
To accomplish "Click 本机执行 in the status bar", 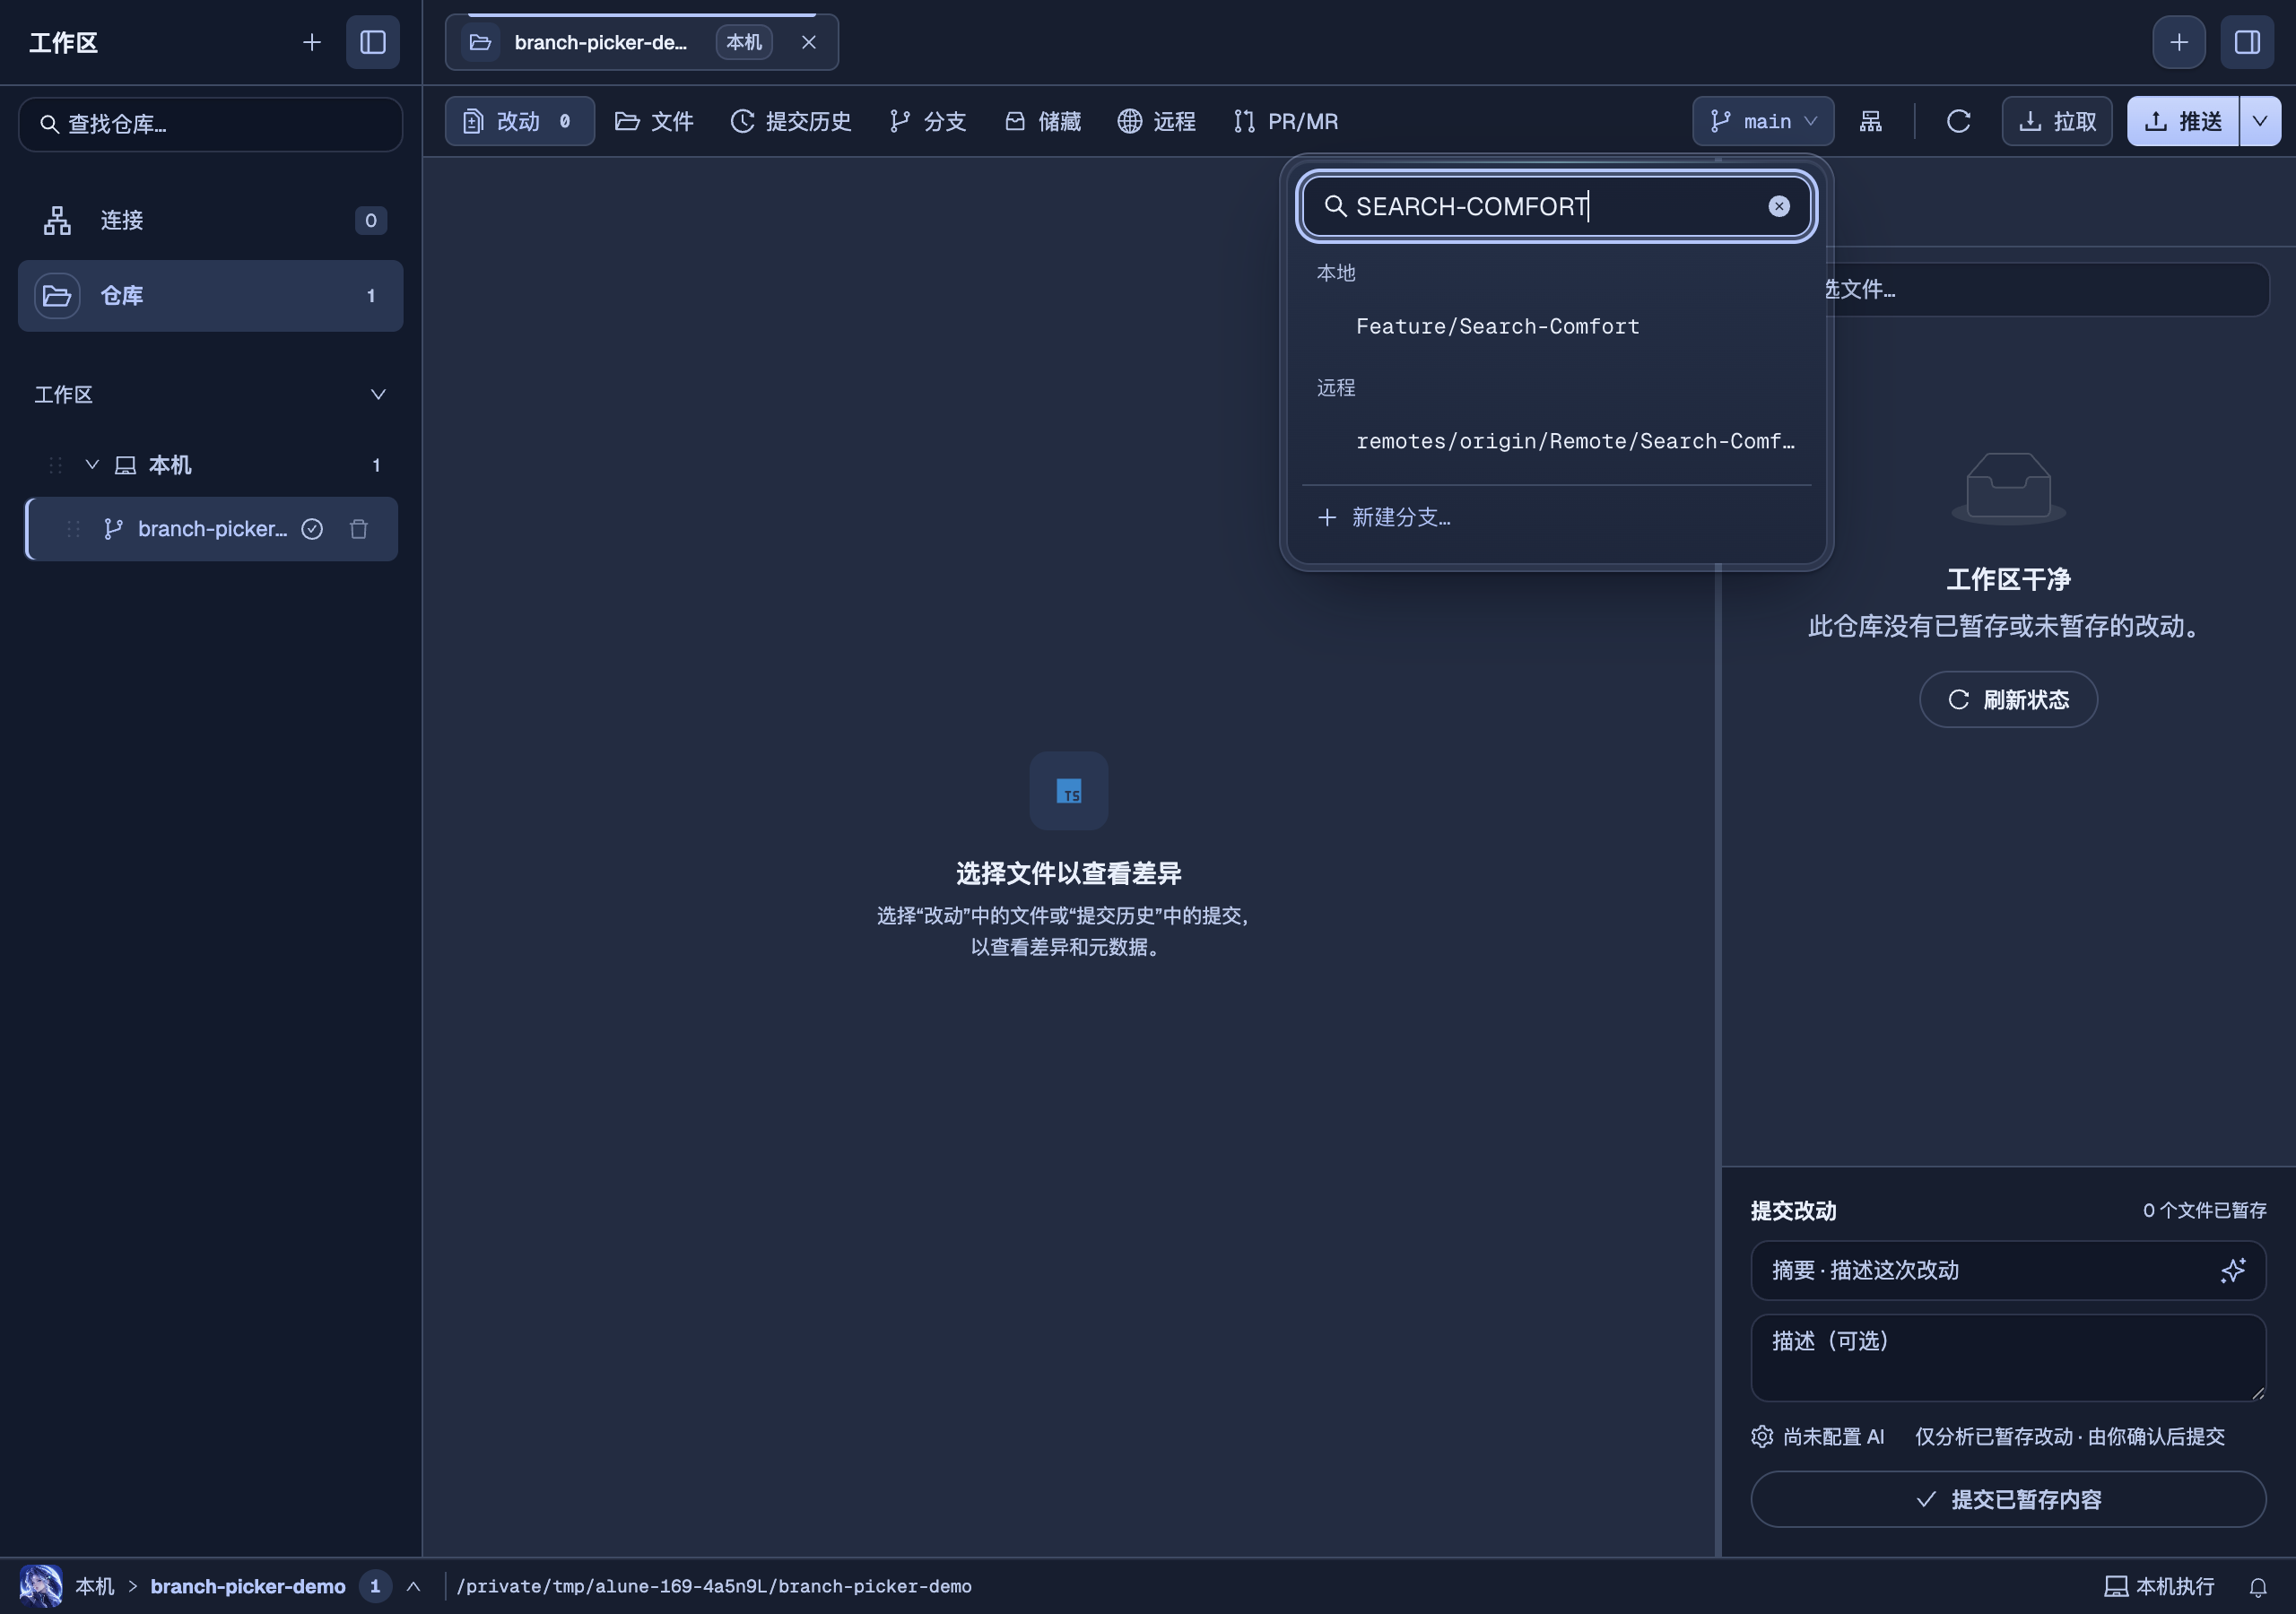I will (x=2160, y=1587).
